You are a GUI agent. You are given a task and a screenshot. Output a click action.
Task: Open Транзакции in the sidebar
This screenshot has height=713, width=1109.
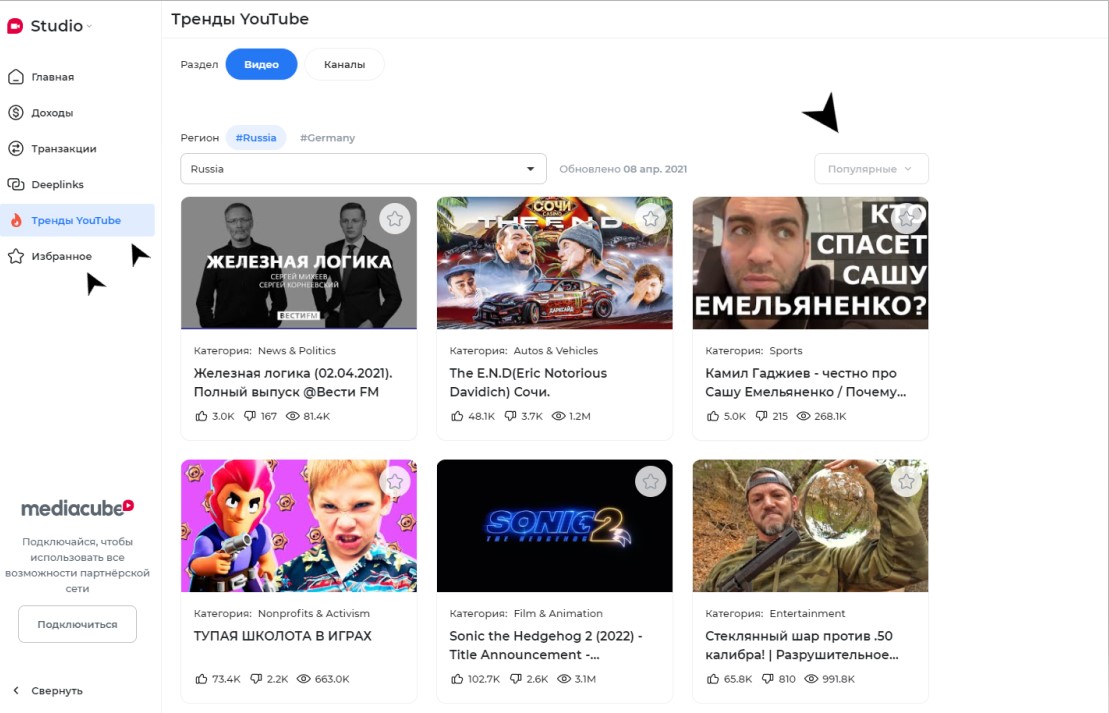tap(64, 149)
